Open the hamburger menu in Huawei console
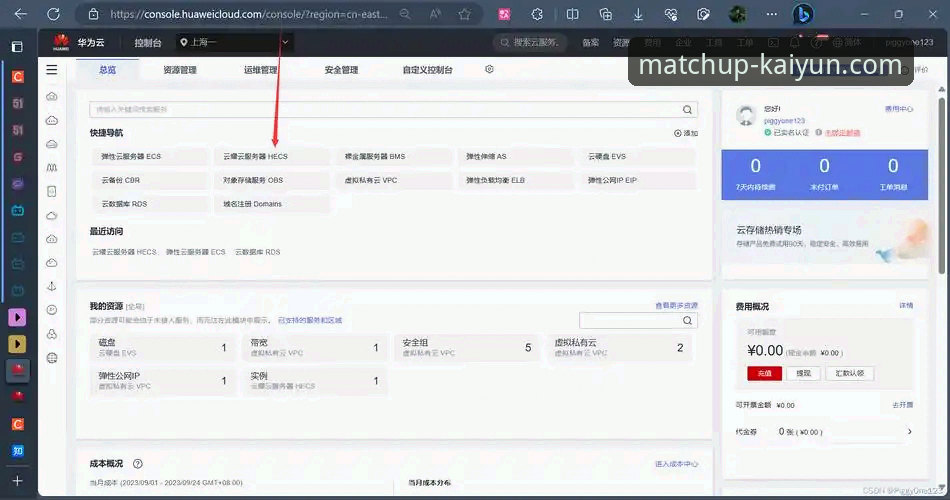 51,70
